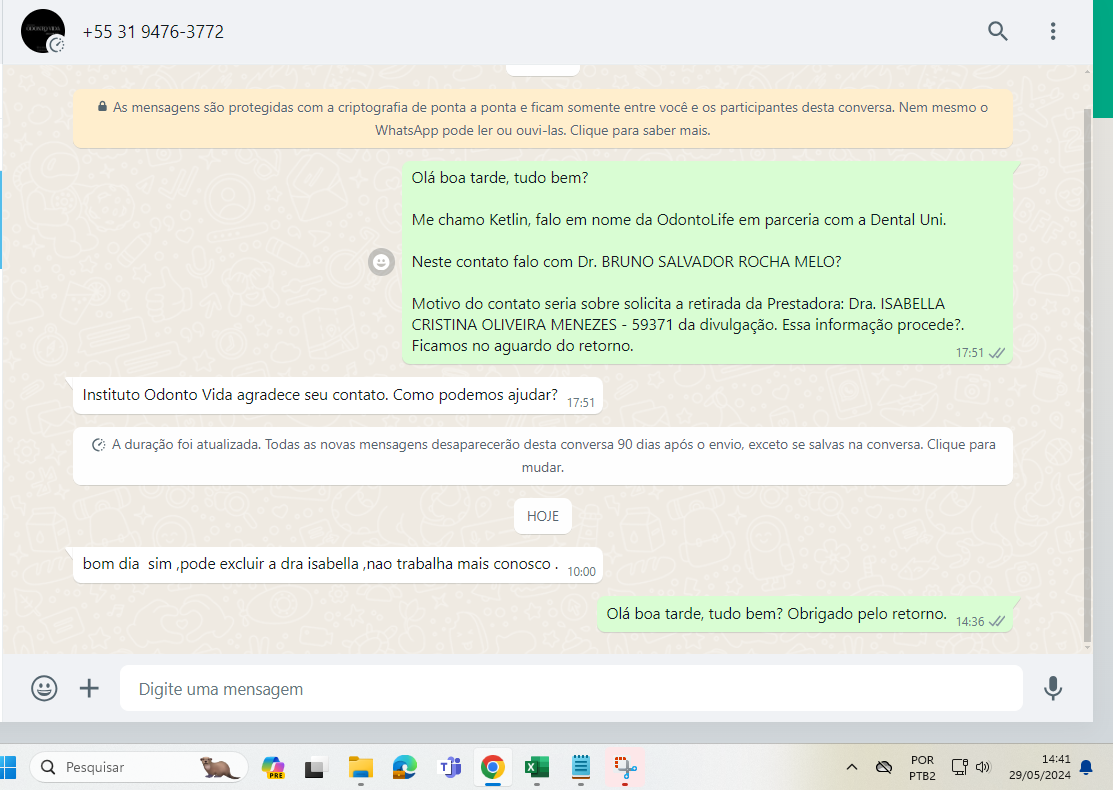1113x790 pixels.
Task: Open Microsoft Teams from the taskbar
Action: click(x=450, y=767)
